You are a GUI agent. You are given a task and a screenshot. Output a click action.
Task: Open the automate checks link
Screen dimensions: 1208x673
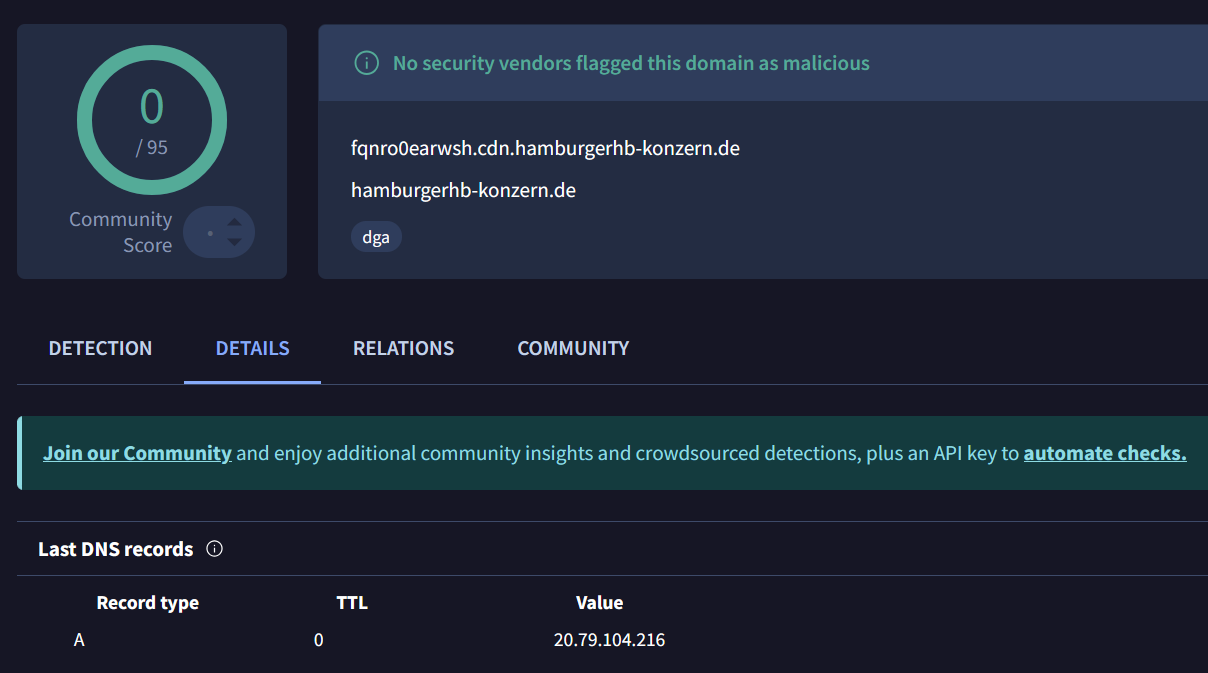(x=1104, y=453)
